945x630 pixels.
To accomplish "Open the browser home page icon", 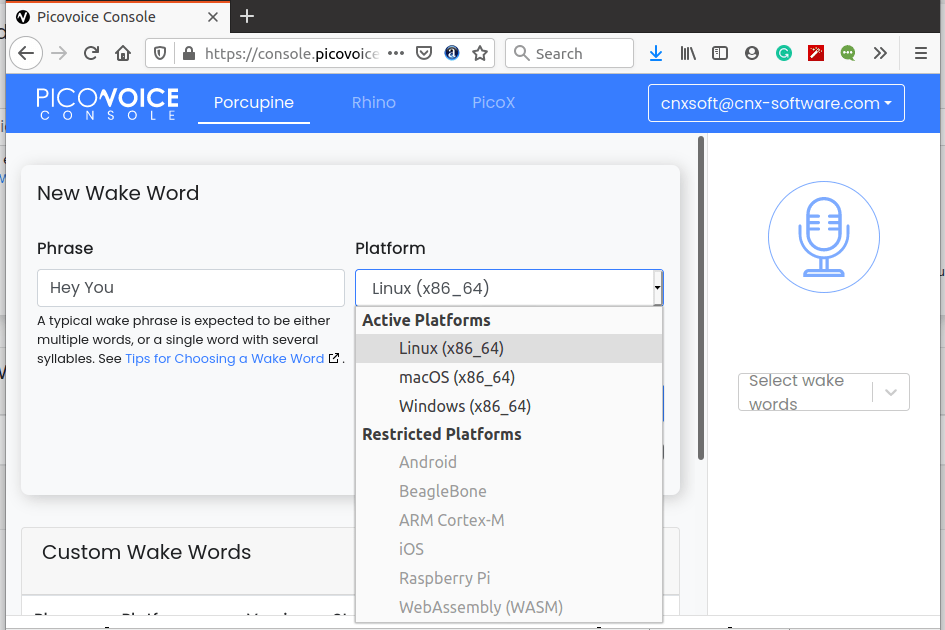I will (123, 54).
